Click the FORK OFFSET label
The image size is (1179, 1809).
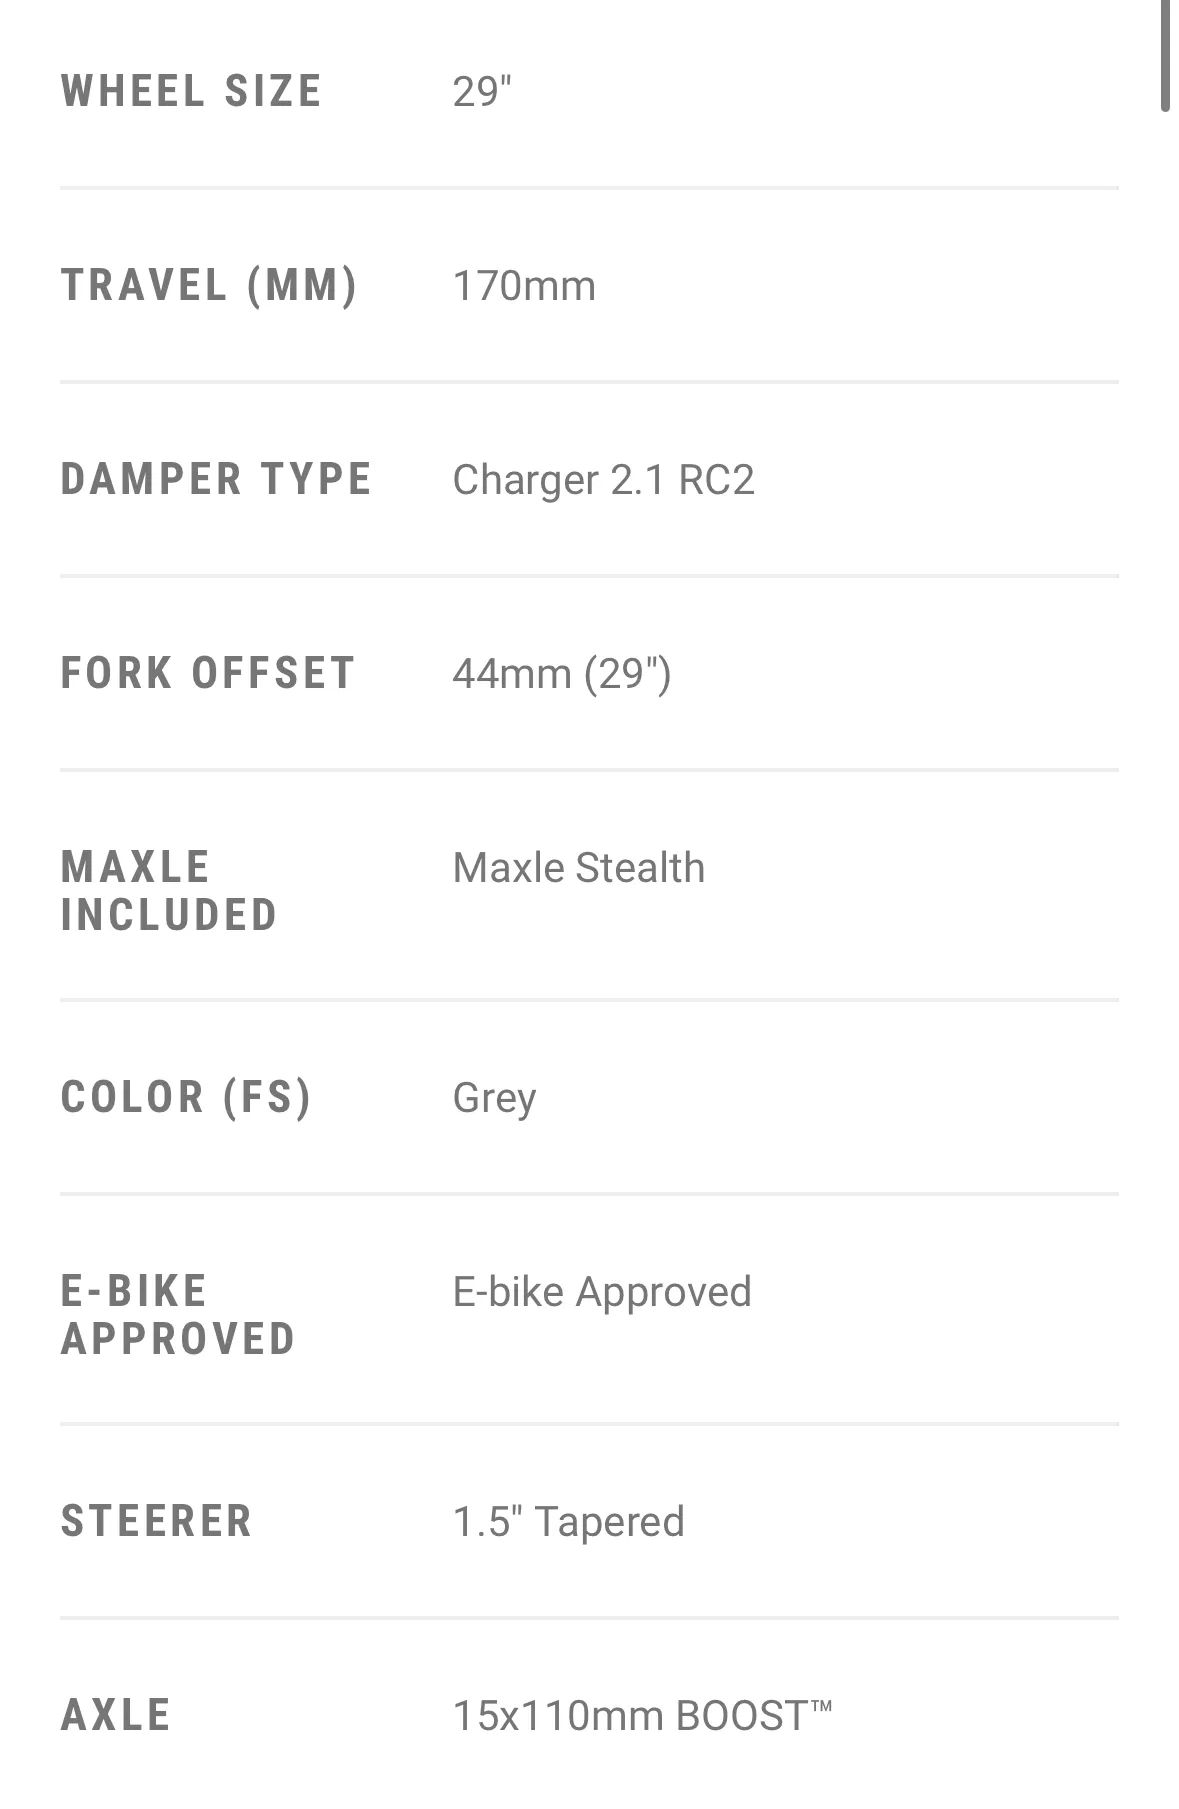pos(208,673)
